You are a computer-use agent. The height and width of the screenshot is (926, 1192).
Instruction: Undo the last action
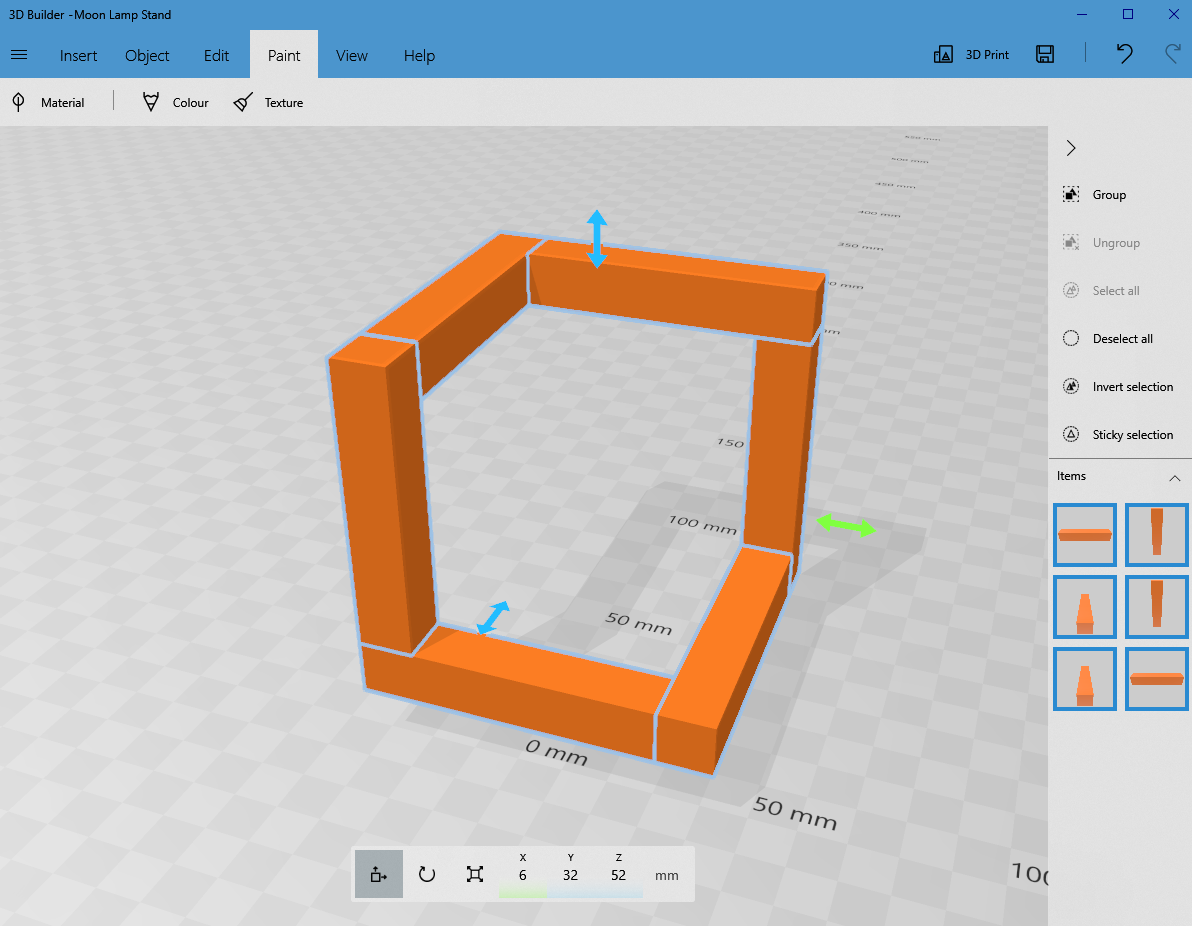pyautogui.click(x=1124, y=55)
